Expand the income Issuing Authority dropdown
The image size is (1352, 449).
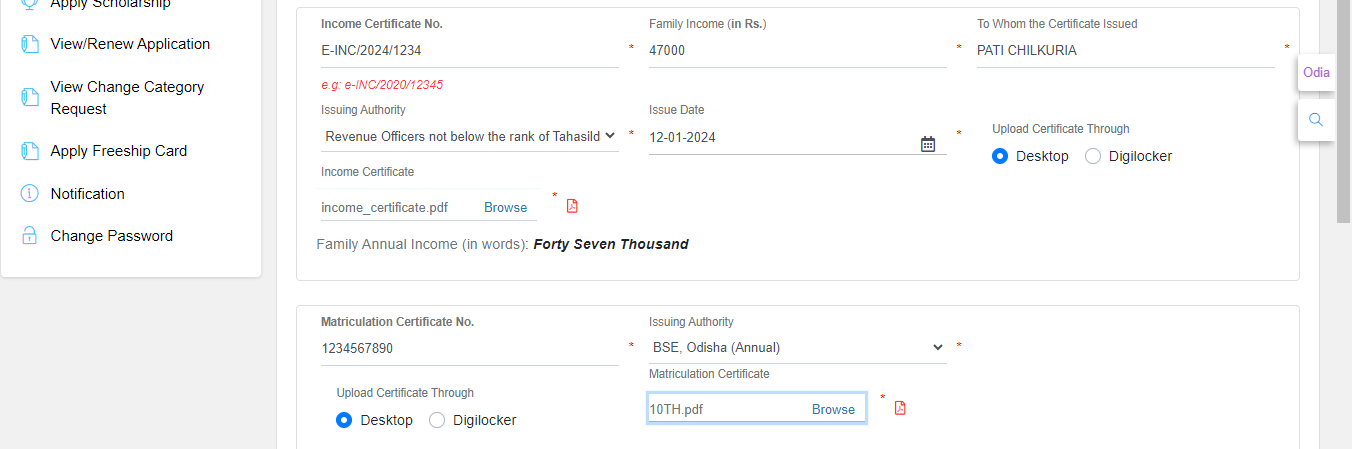[470, 136]
